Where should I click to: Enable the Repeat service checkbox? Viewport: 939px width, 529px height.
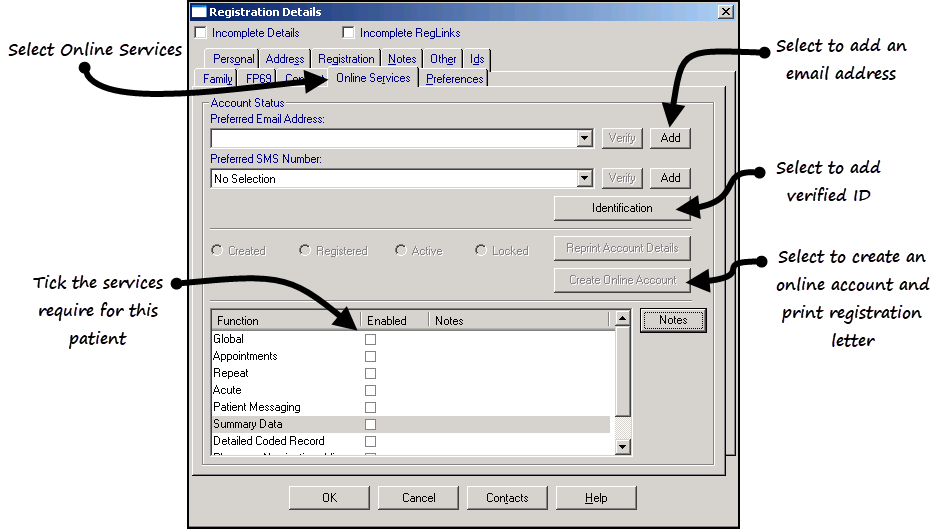(371, 373)
